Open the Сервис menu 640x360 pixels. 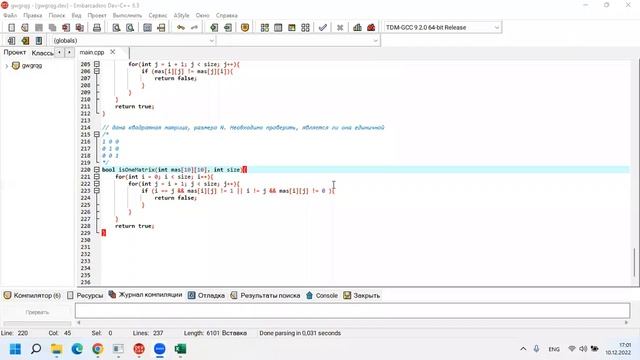click(158, 15)
